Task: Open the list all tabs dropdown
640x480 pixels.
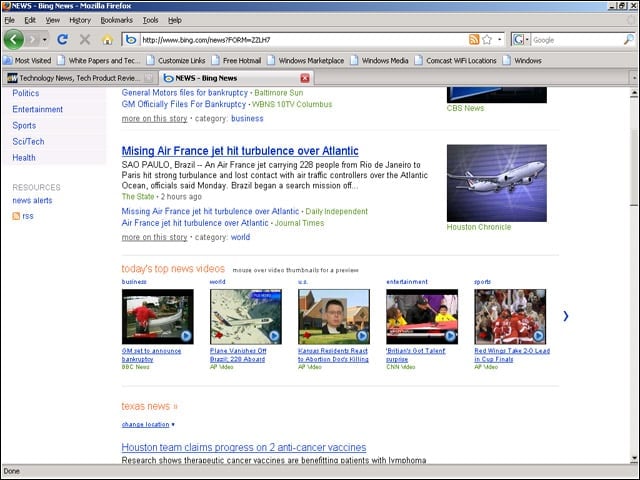Action: [x=634, y=78]
